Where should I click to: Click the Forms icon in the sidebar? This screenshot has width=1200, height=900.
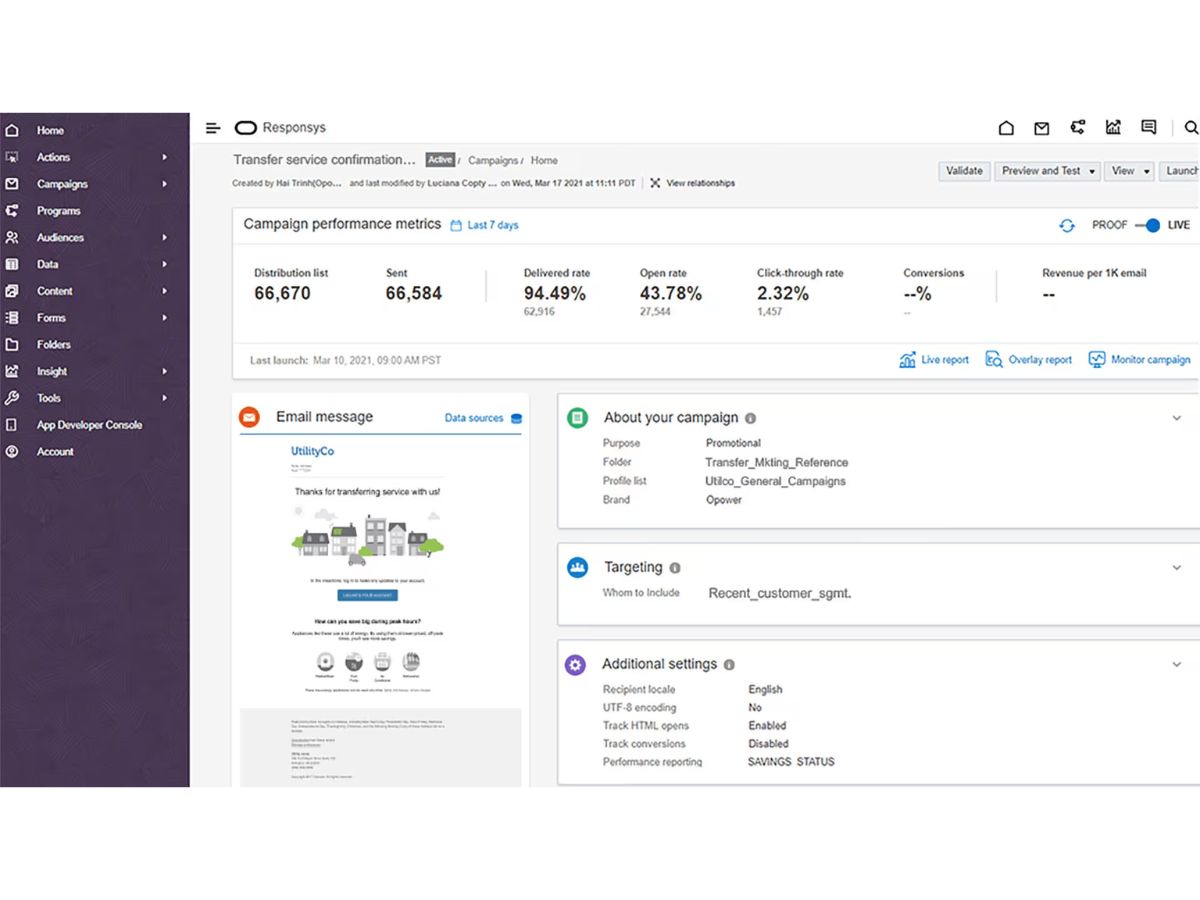point(12,318)
